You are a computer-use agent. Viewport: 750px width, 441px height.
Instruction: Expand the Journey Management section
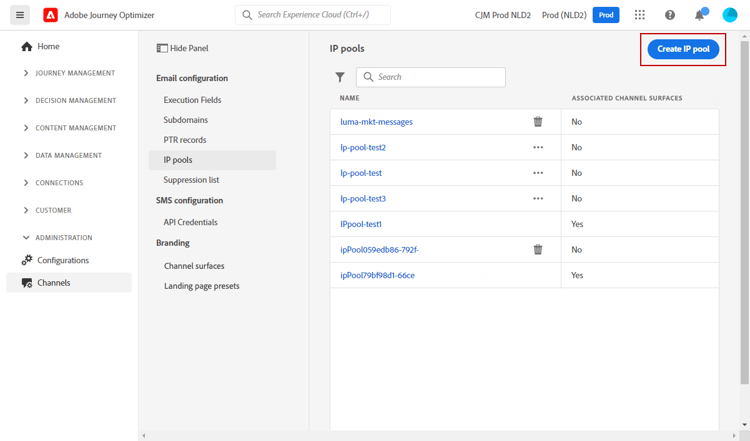point(26,73)
